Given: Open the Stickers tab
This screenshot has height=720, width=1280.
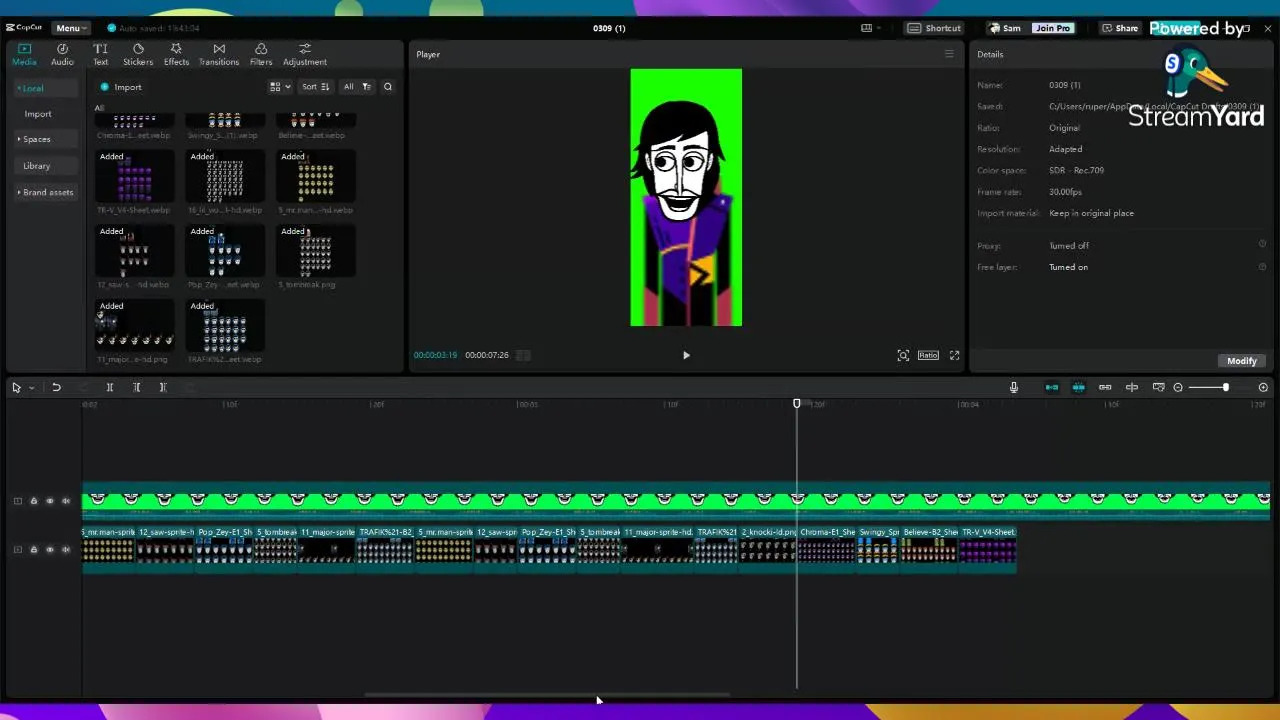Looking at the screenshot, I should [138, 54].
